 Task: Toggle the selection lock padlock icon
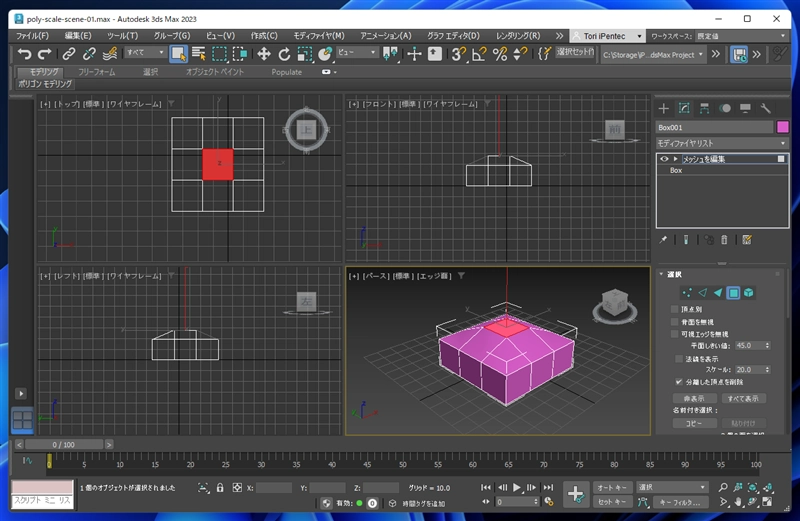point(220,488)
